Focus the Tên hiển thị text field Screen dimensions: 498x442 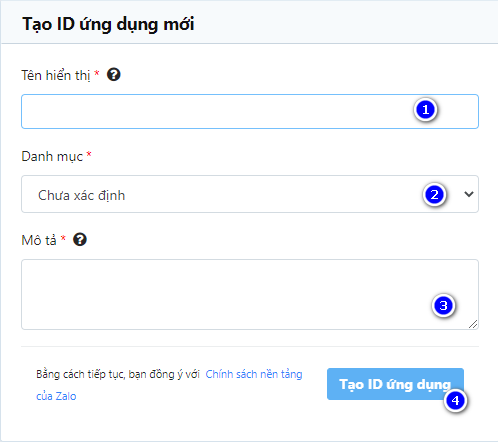pos(250,111)
